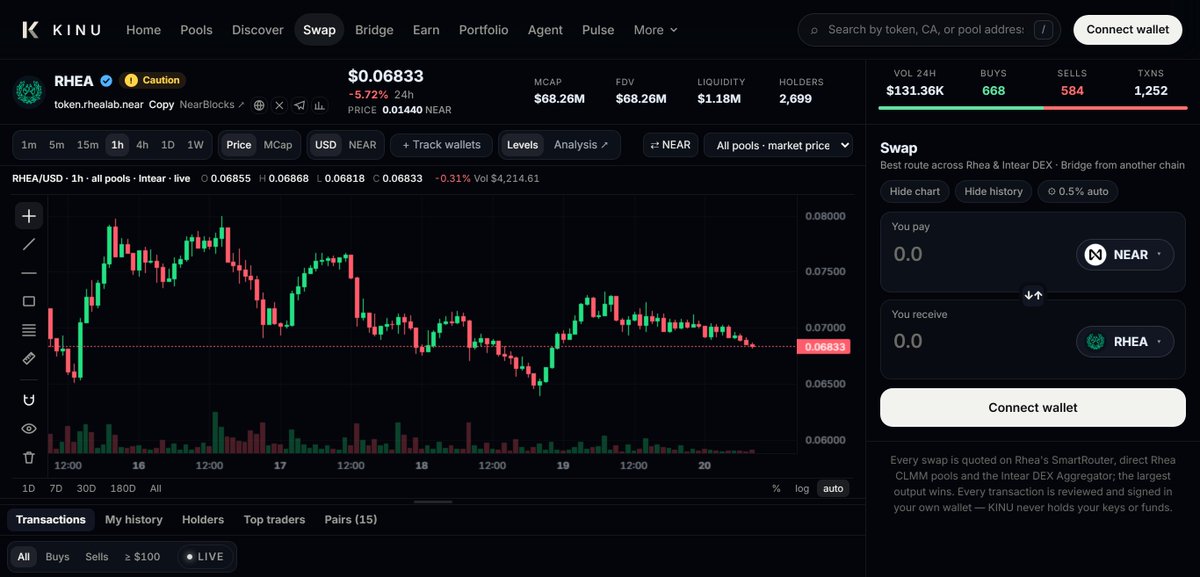The image size is (1200, 577).
Task: Open the RHEA Telegram link icon
Action: 300,105
